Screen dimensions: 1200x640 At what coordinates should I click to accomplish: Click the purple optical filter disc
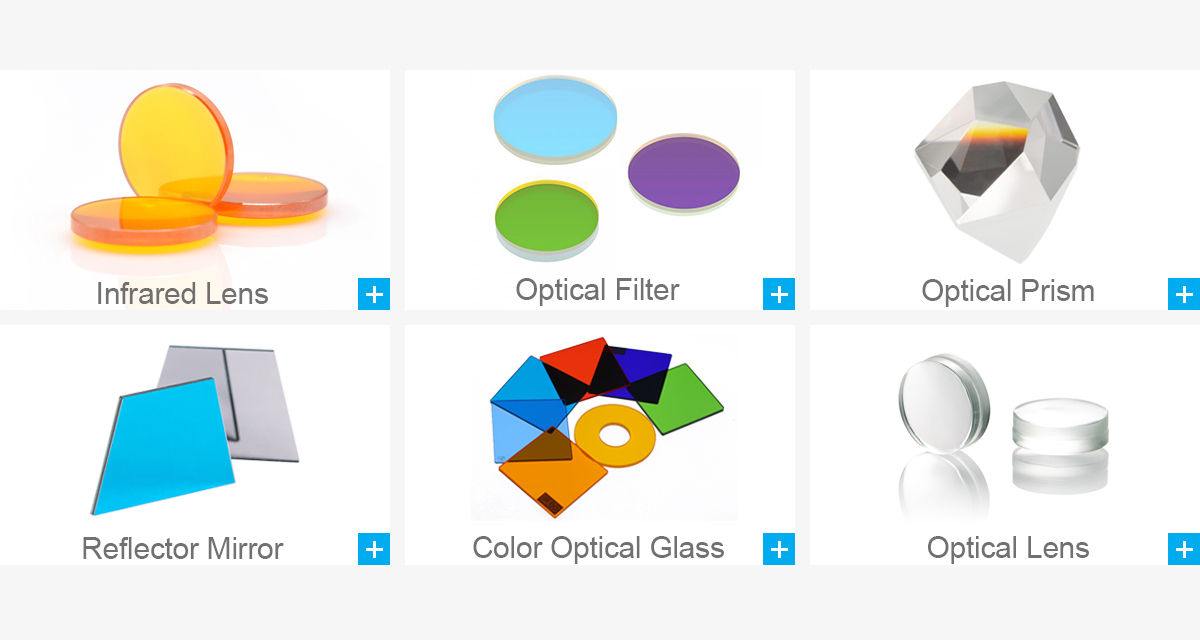(684, 172)
